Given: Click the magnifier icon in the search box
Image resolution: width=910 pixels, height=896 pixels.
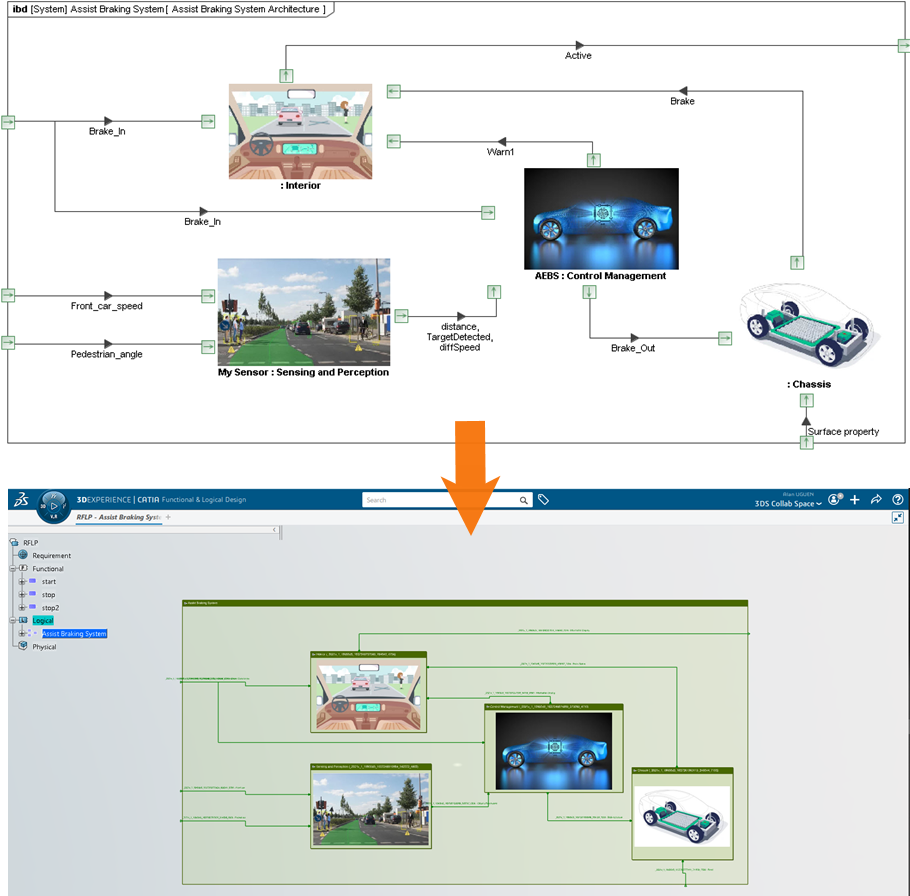Looking at the screenshot, I should click(x=523, y=500).
